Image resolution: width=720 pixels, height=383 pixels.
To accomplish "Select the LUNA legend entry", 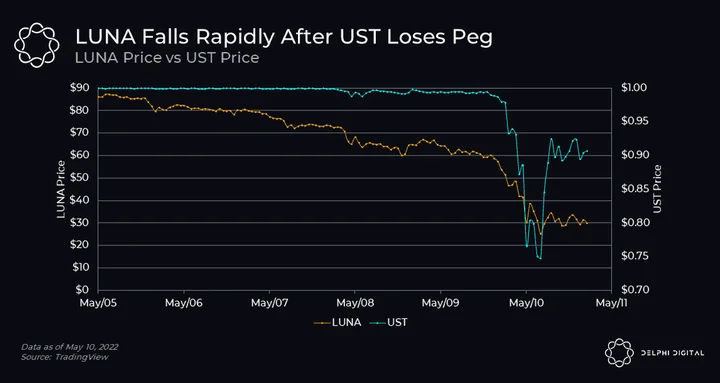I will point(337,322).
